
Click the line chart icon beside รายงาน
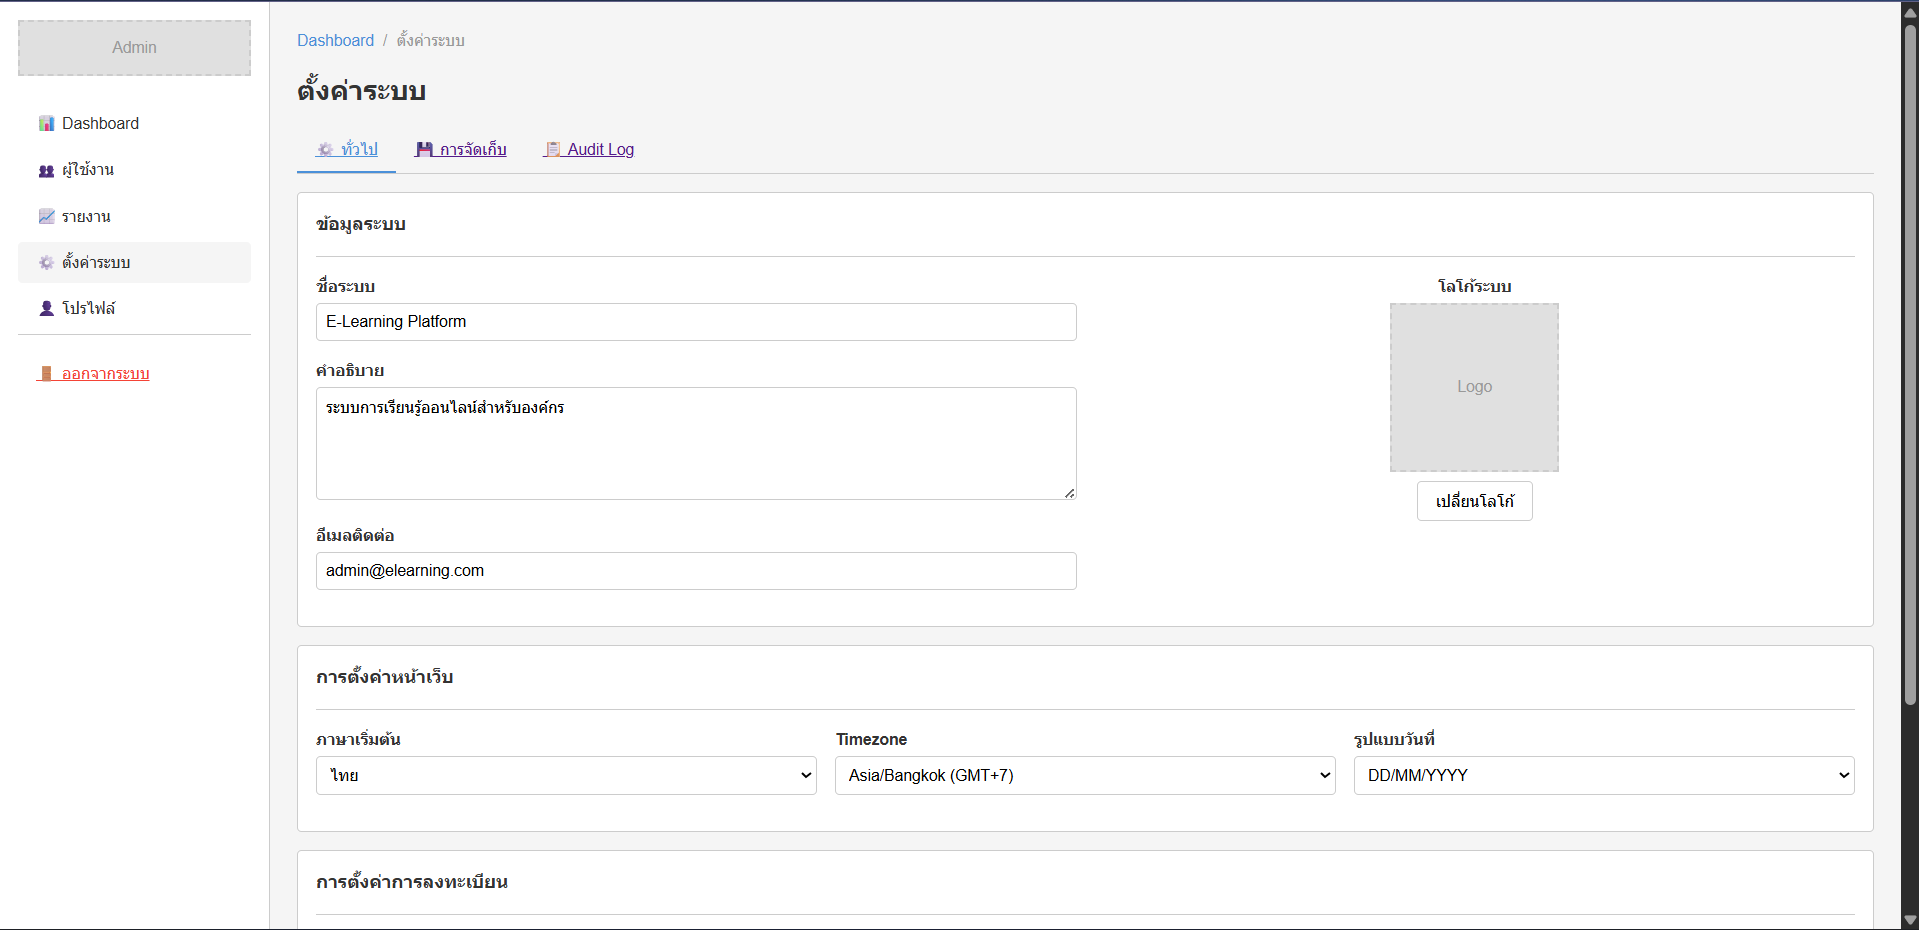point(46,216)
